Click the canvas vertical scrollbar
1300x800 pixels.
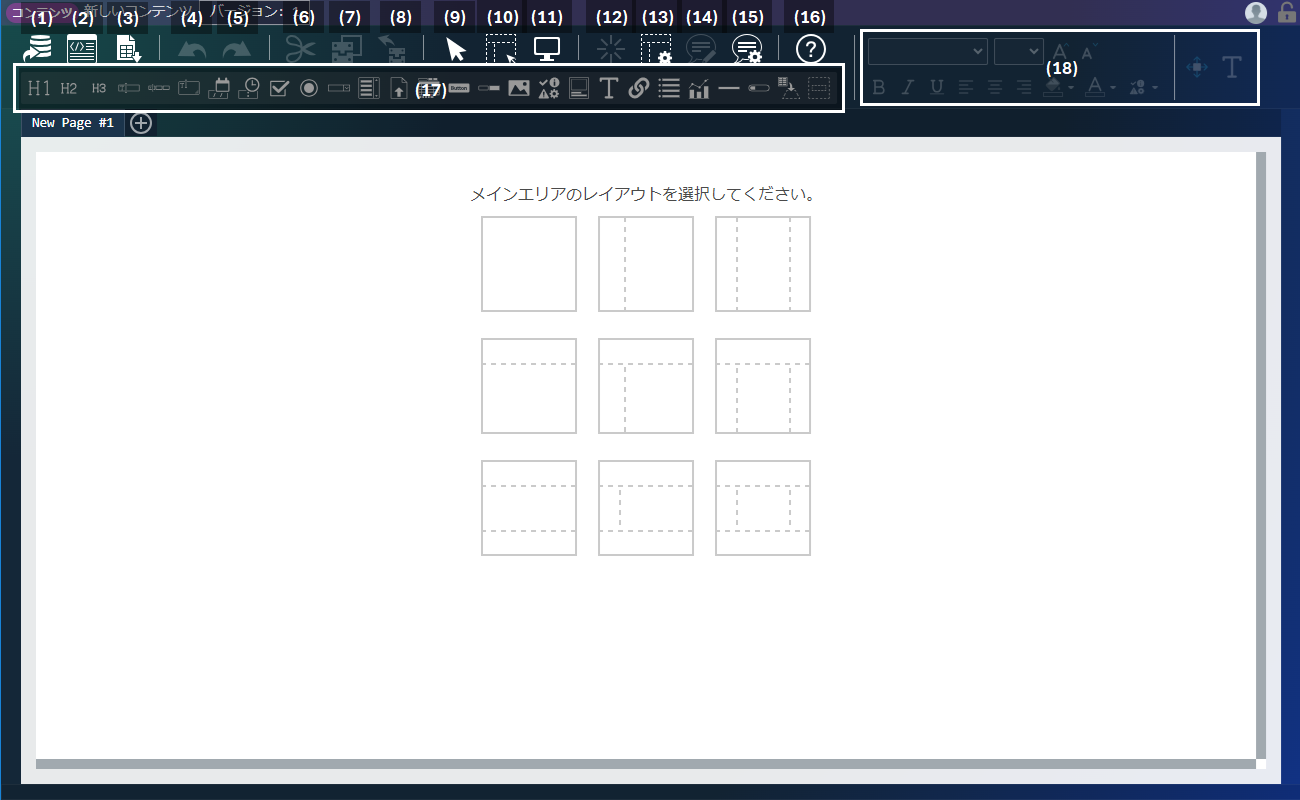pos(1261,456)
